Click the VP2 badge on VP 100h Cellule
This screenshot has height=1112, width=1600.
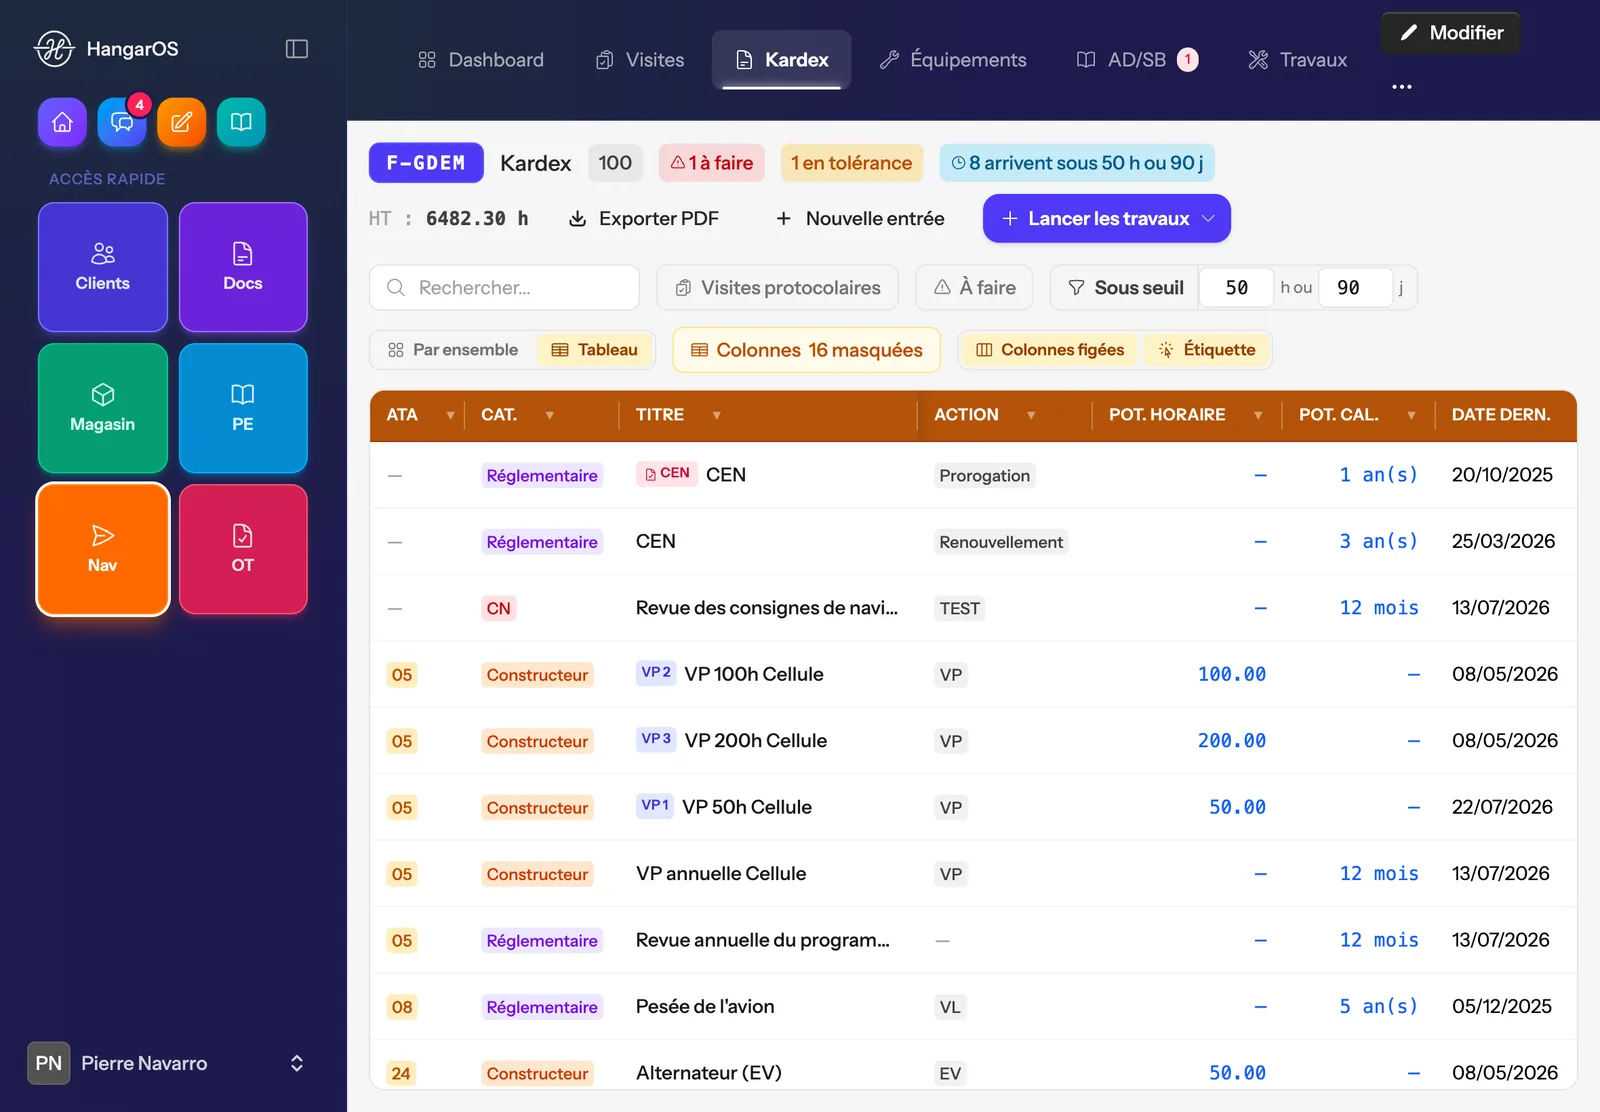point(656,673)
